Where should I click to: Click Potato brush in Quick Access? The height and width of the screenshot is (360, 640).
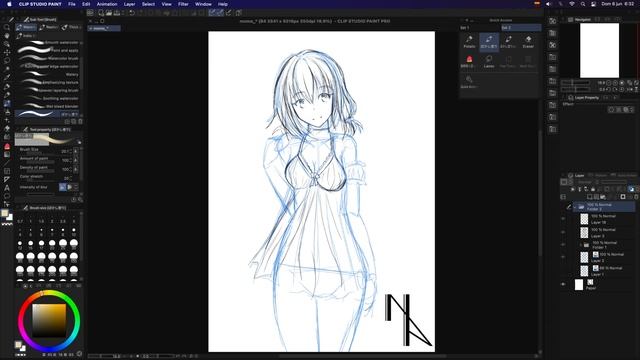pyautogui.click(x=469, y=42)
